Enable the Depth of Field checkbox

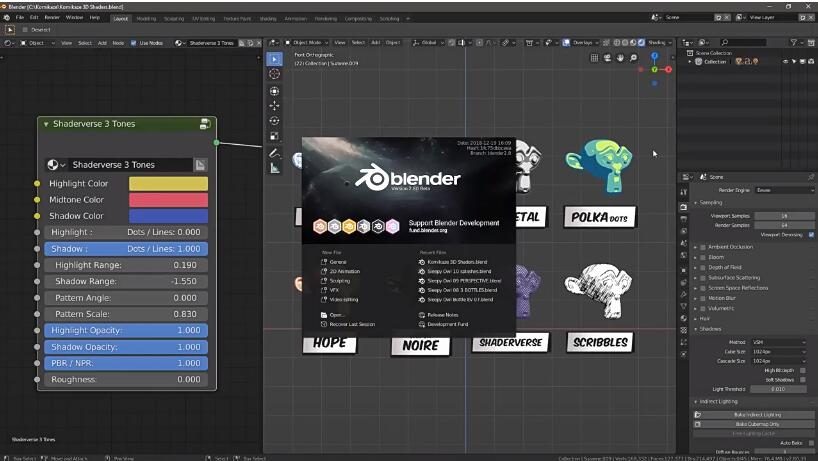pyautogui.click(x=703, y=268)
